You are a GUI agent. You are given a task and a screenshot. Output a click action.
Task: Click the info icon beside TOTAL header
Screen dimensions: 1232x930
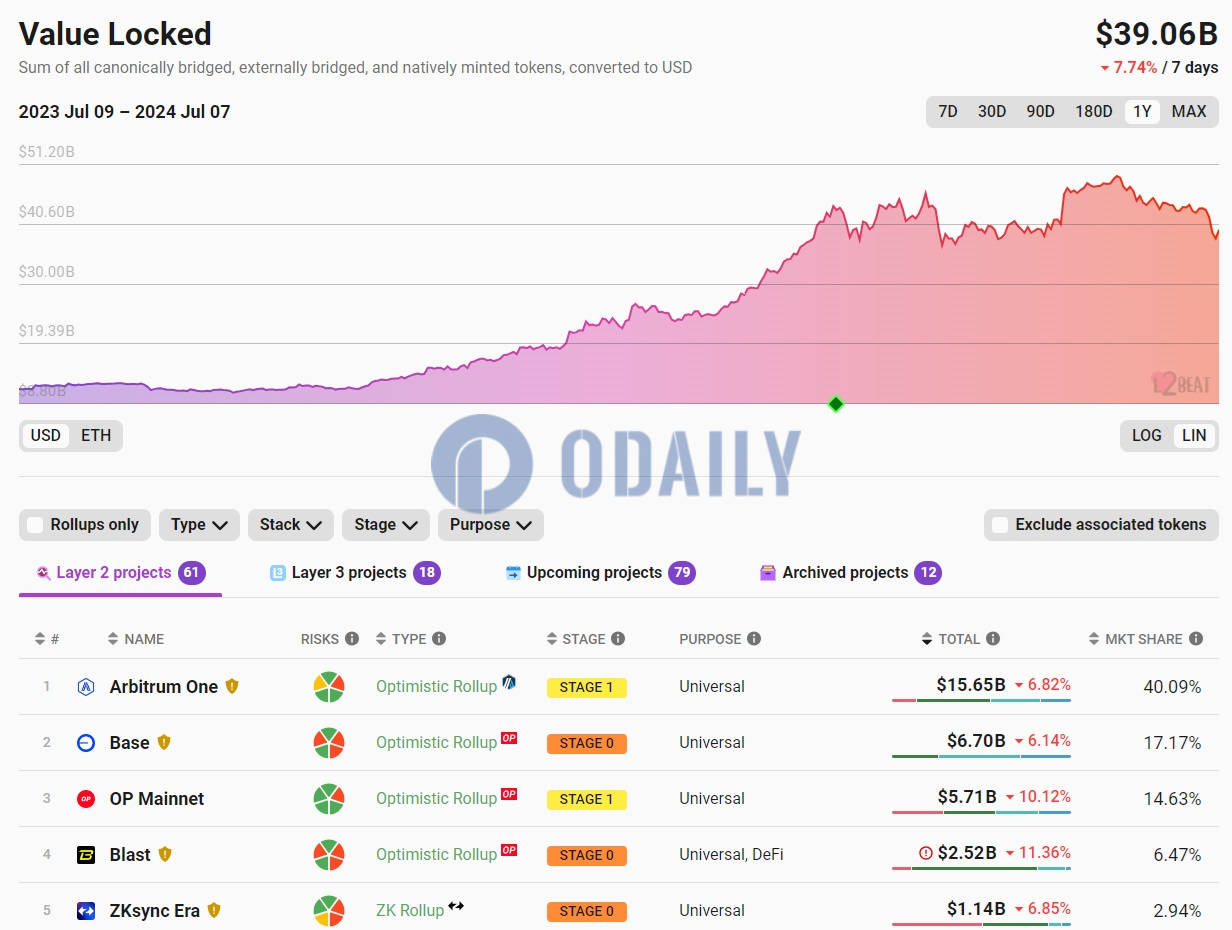click(x=993, y=639)
